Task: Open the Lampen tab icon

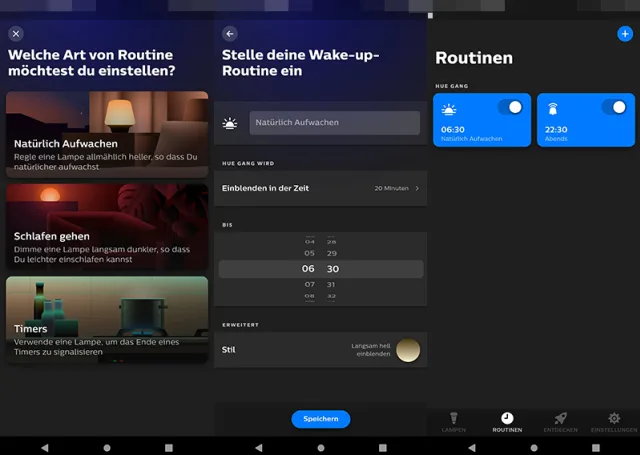Action: click(x=453, y=420)
